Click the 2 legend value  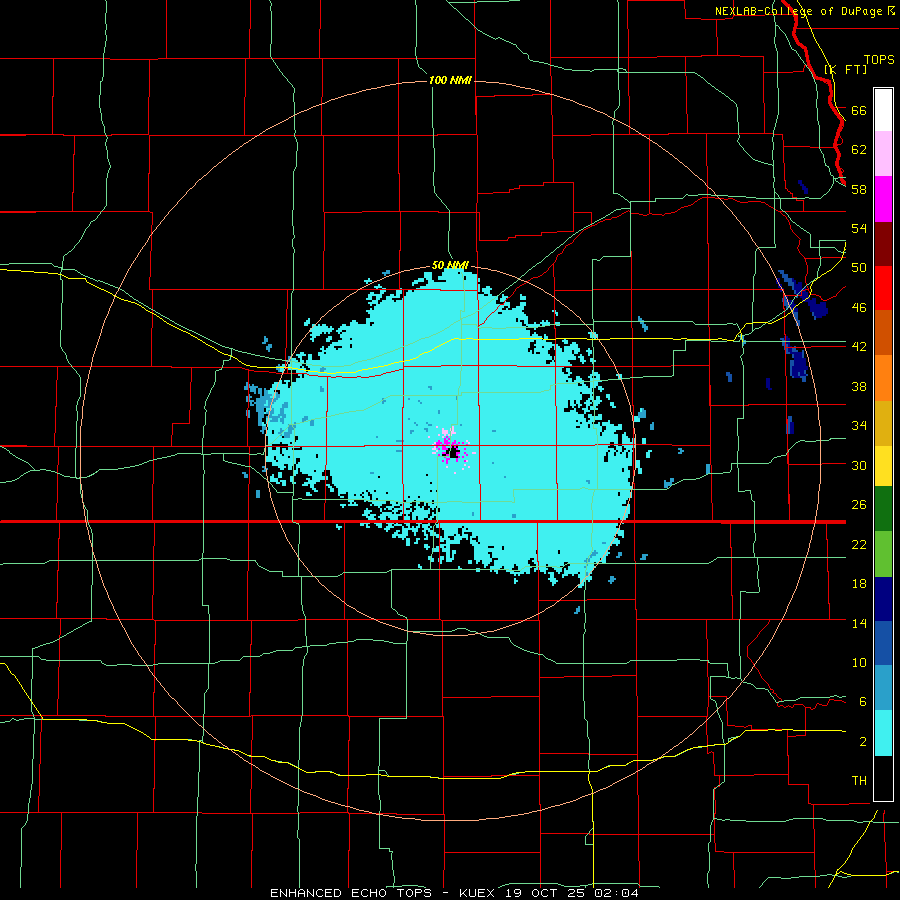[x=863, y=742]
